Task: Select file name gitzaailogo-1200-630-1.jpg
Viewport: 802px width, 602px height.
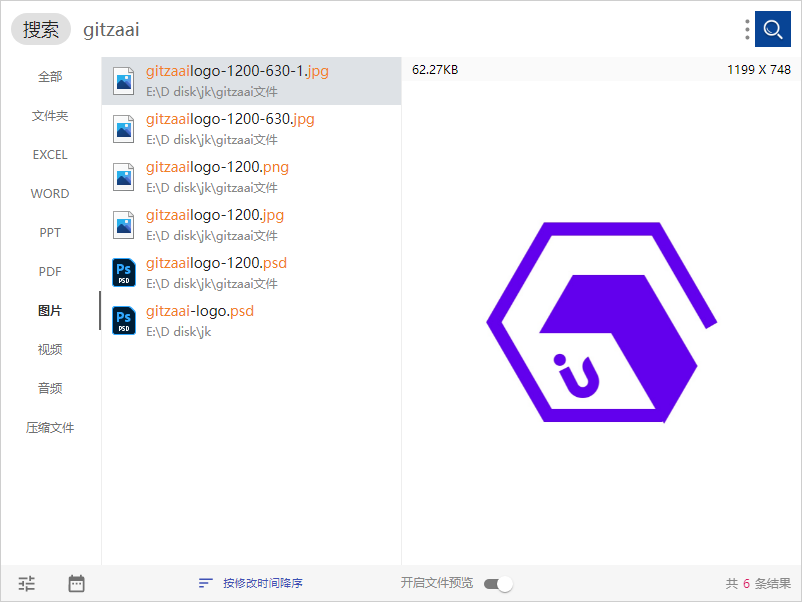Action: (237, 71)
